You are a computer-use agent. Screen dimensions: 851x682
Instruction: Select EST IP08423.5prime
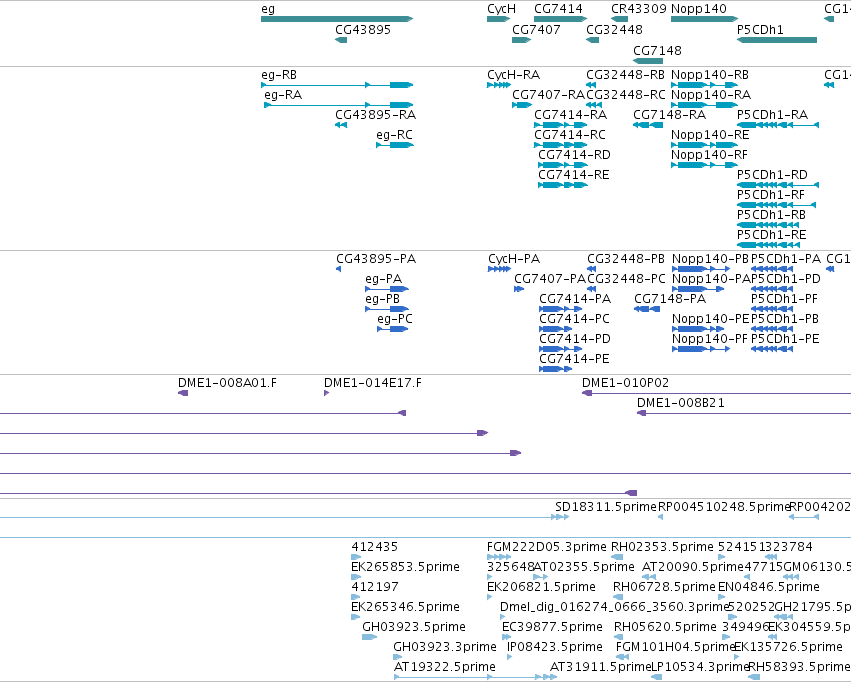[555, 648]
